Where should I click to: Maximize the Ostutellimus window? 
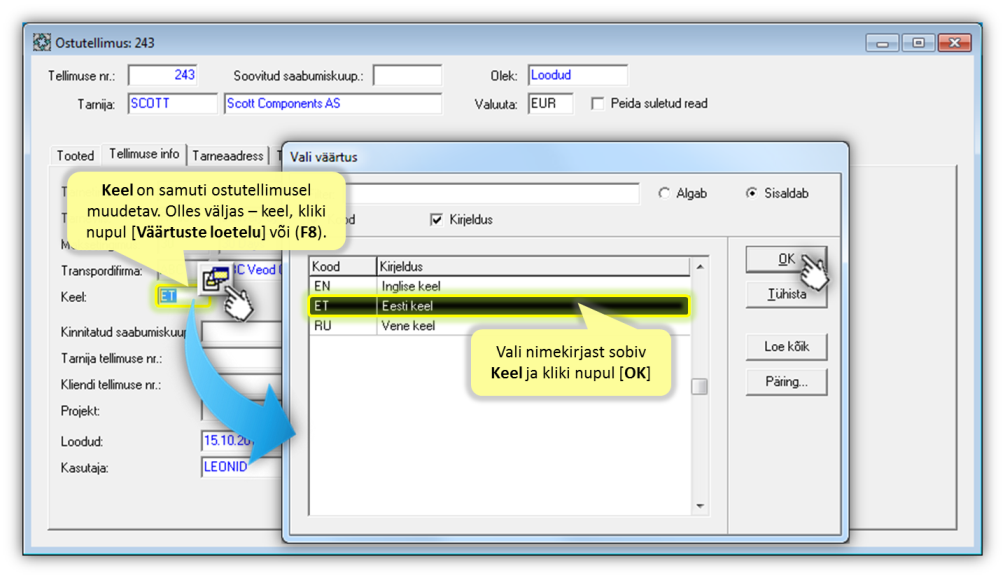[x=918, y=43]
